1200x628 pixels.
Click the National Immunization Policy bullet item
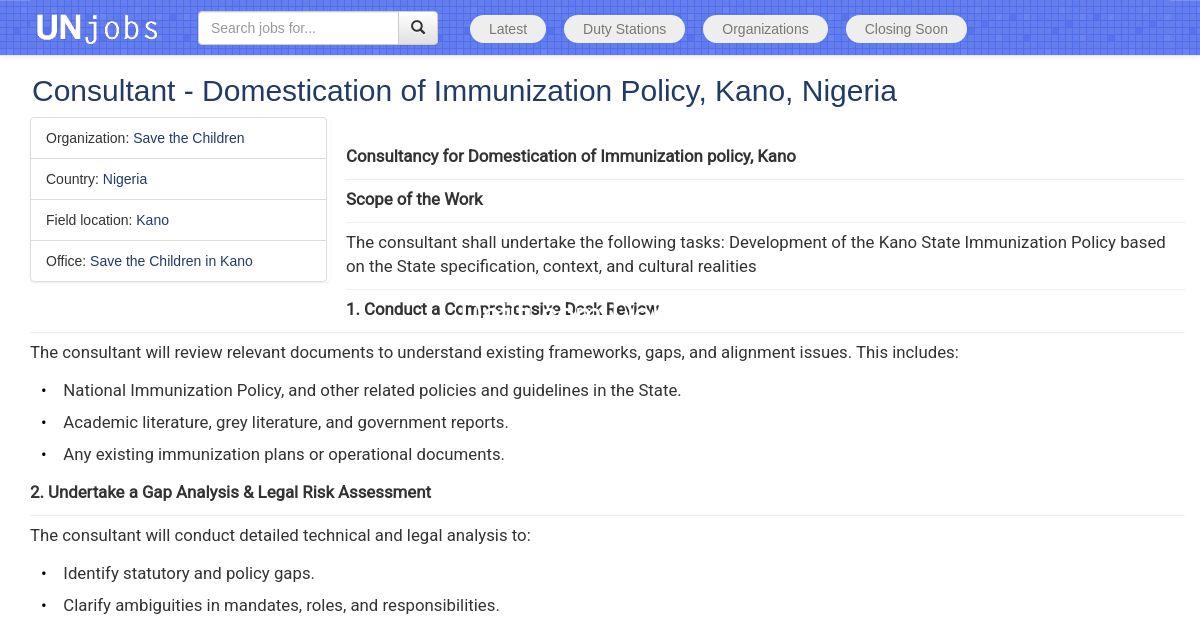click(x=371, y=390)
